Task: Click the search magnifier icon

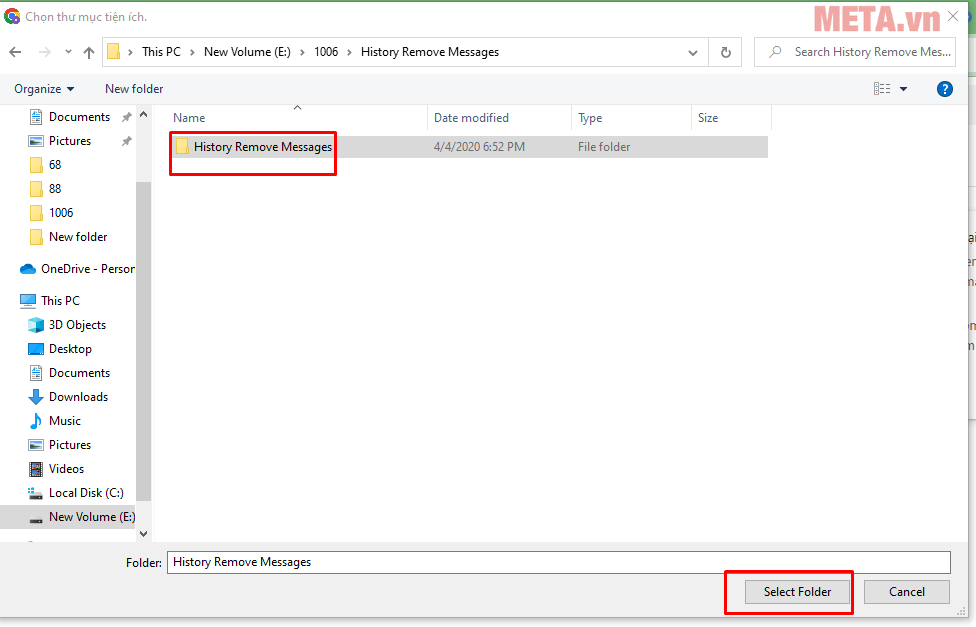Action: 775,51
